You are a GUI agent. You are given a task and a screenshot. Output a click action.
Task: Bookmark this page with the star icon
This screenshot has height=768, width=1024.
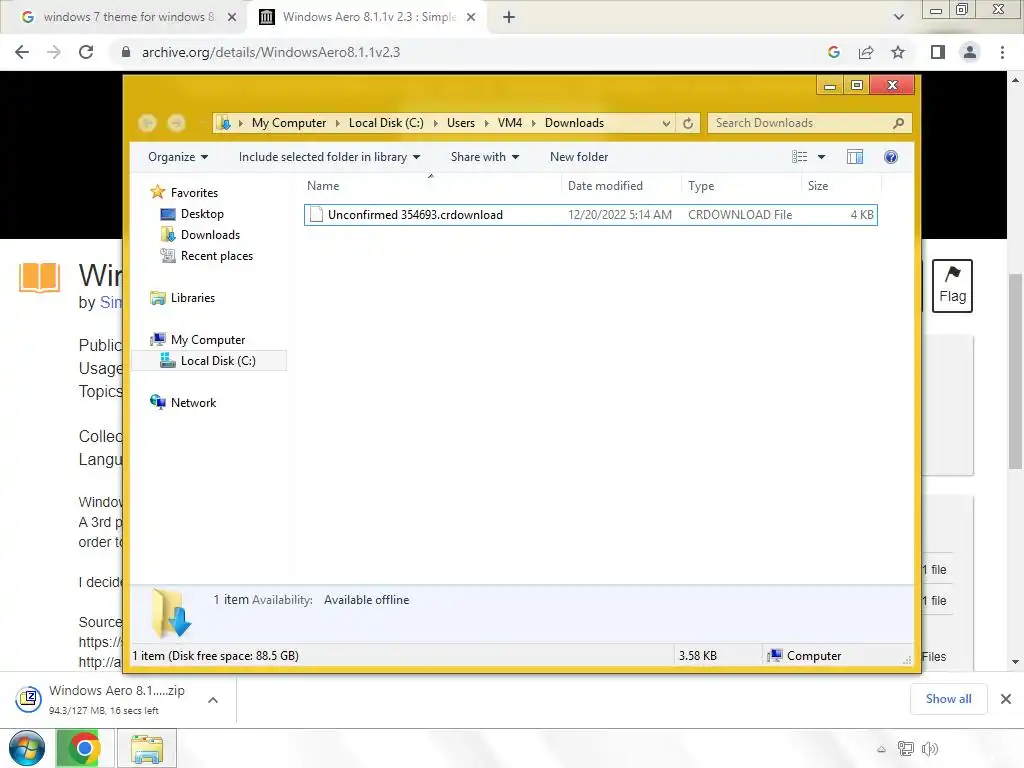click(x=898, y=52)
